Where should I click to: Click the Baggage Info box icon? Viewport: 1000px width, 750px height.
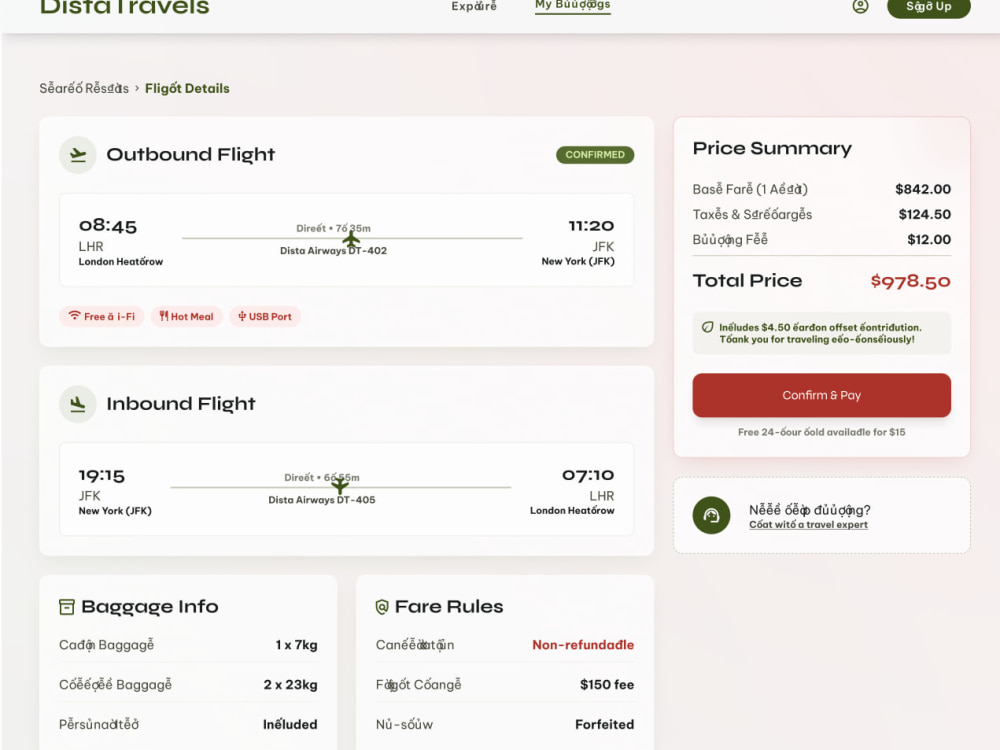pyautogui.click(x=66, y=607)
